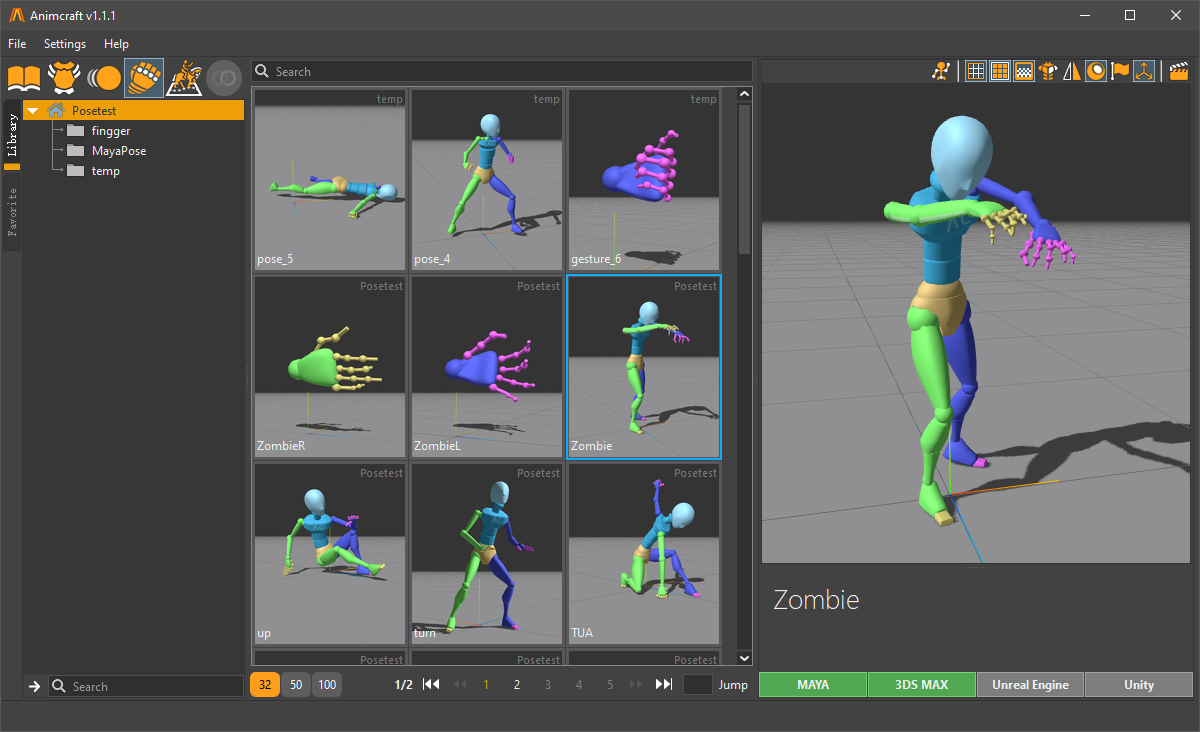Open the Settings menu

coord(65,44)
